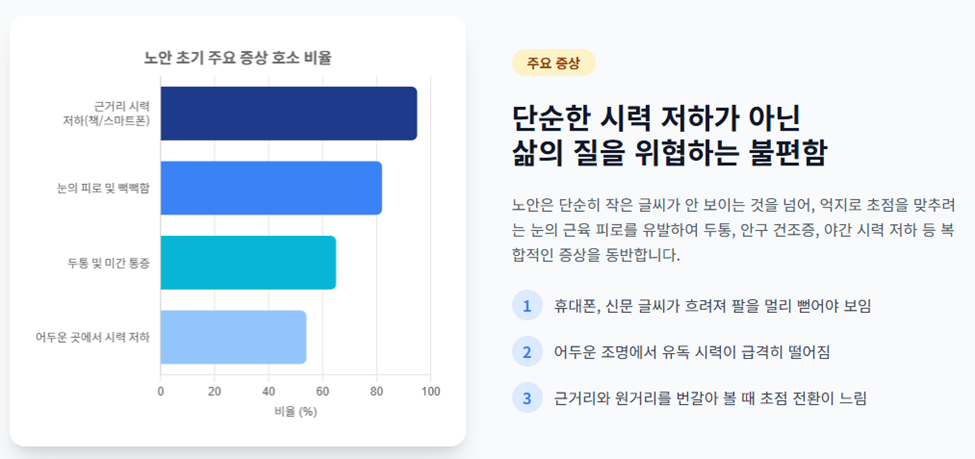This screenshot has width=975, height=459.
Task: Click the paragraph starting with 노안은 단순히
Action: click(x=732, y=230)
